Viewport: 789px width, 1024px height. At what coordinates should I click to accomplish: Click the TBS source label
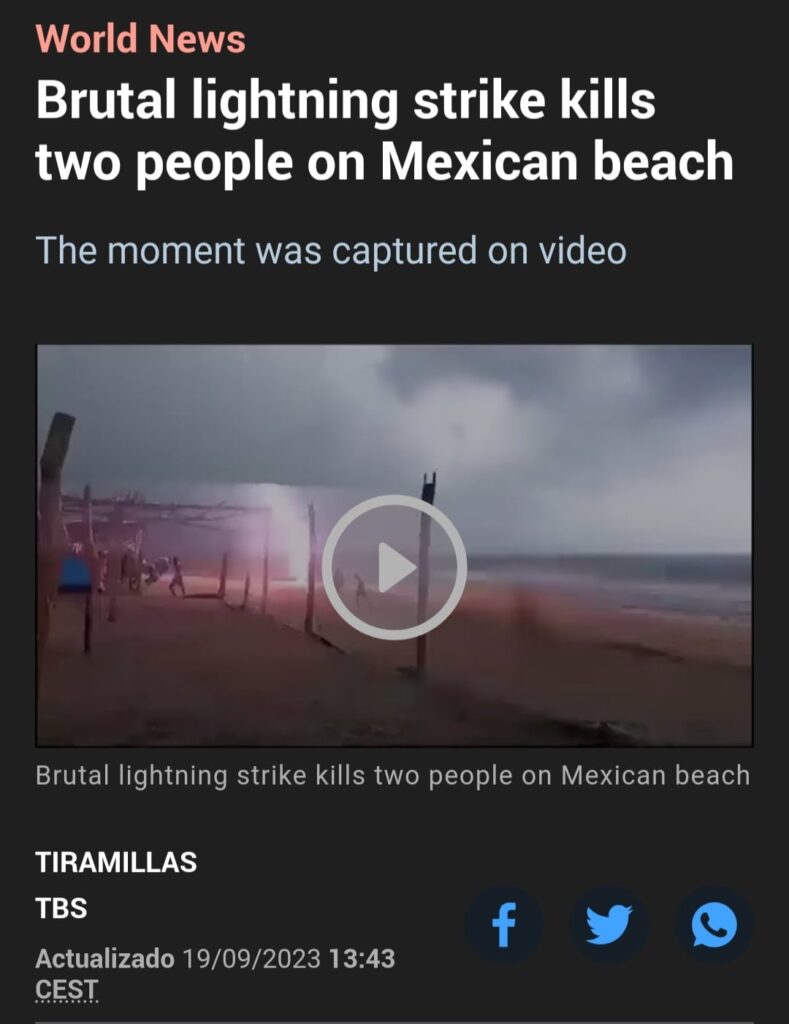tap(61, 908)
